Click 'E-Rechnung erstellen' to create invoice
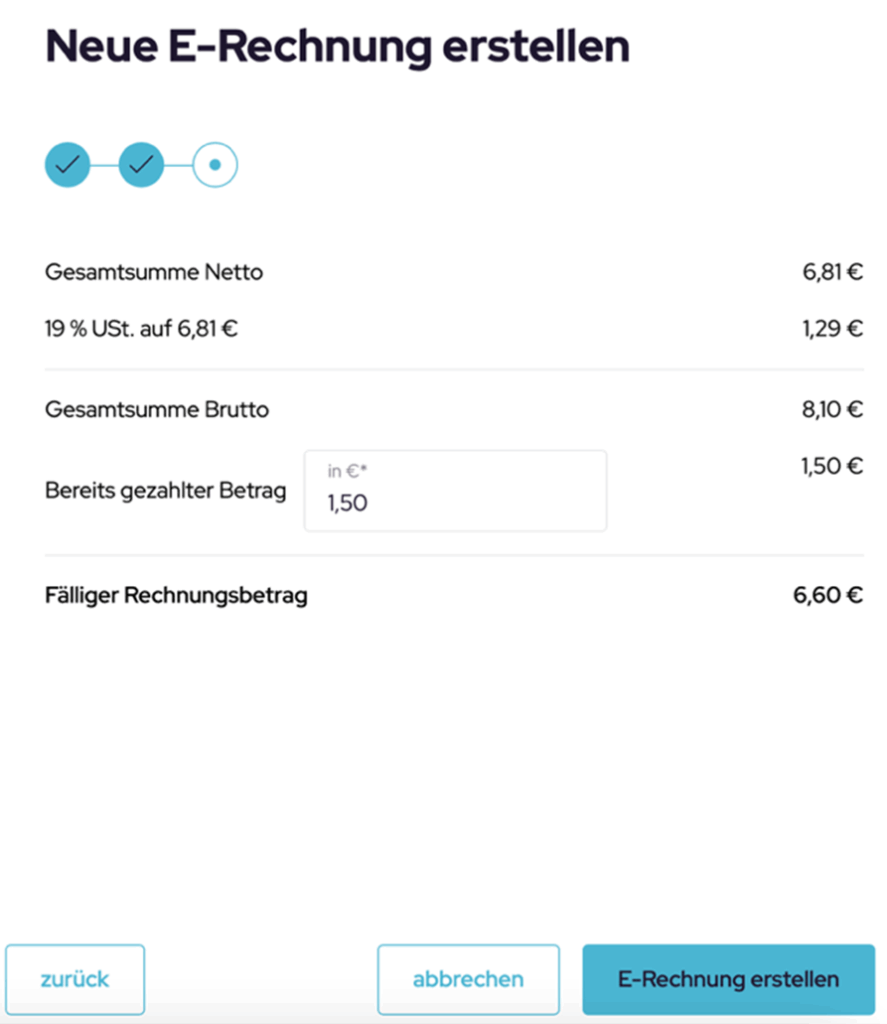Viewport: 887px width, 1024px height. coord(728,979)
